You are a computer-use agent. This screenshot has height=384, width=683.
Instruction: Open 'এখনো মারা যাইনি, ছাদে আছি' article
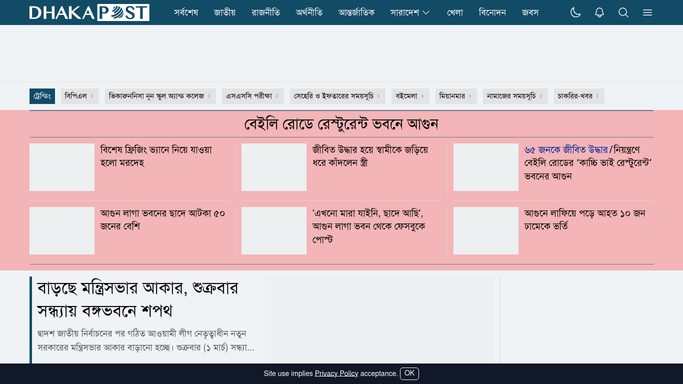tap(369, 226)
